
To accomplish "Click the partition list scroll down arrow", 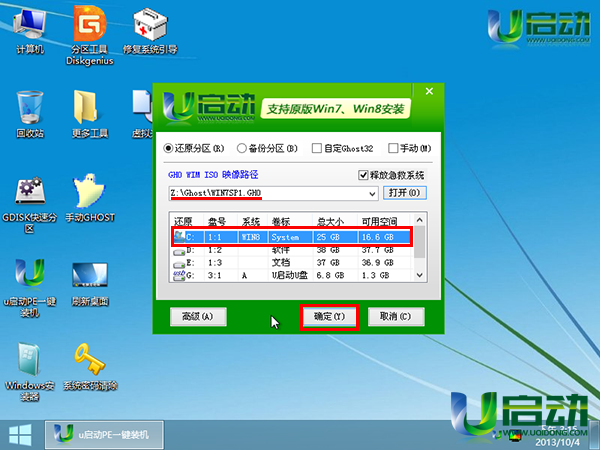I will click(420, 275).
